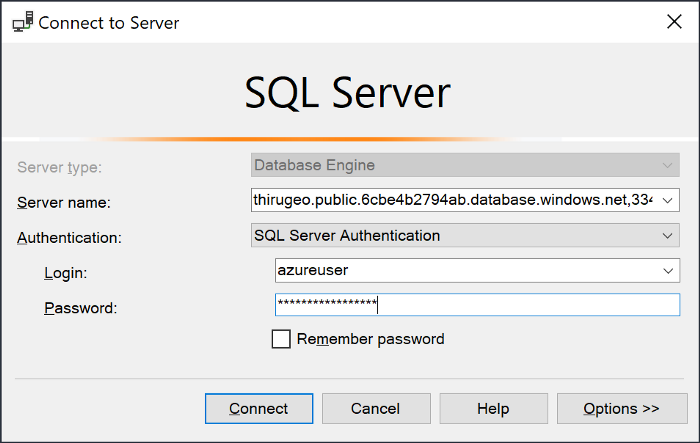Focus the Password input field
The width and height of the screenshot is (700, 443).
[x=477, y=305]
